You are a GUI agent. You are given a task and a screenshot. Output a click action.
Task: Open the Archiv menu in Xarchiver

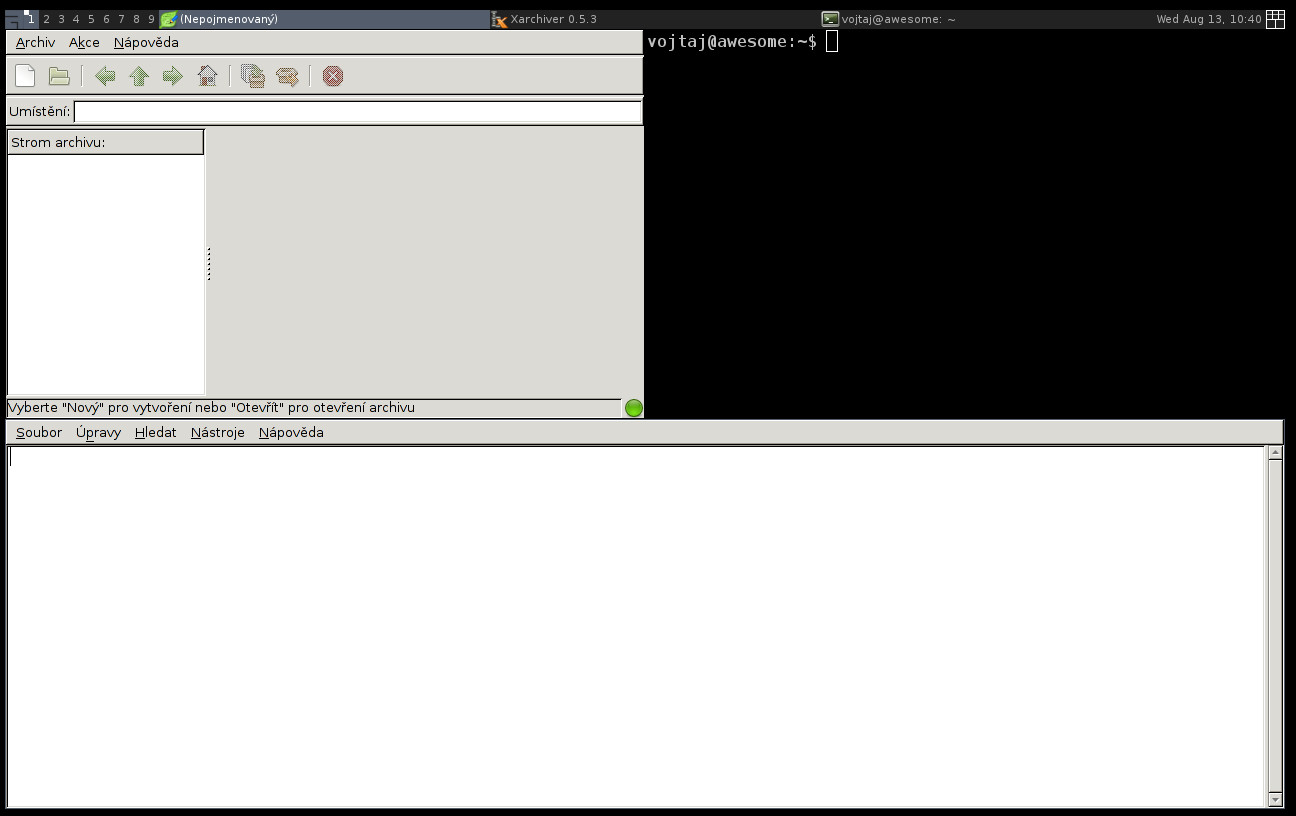click(x=35, y=43)
